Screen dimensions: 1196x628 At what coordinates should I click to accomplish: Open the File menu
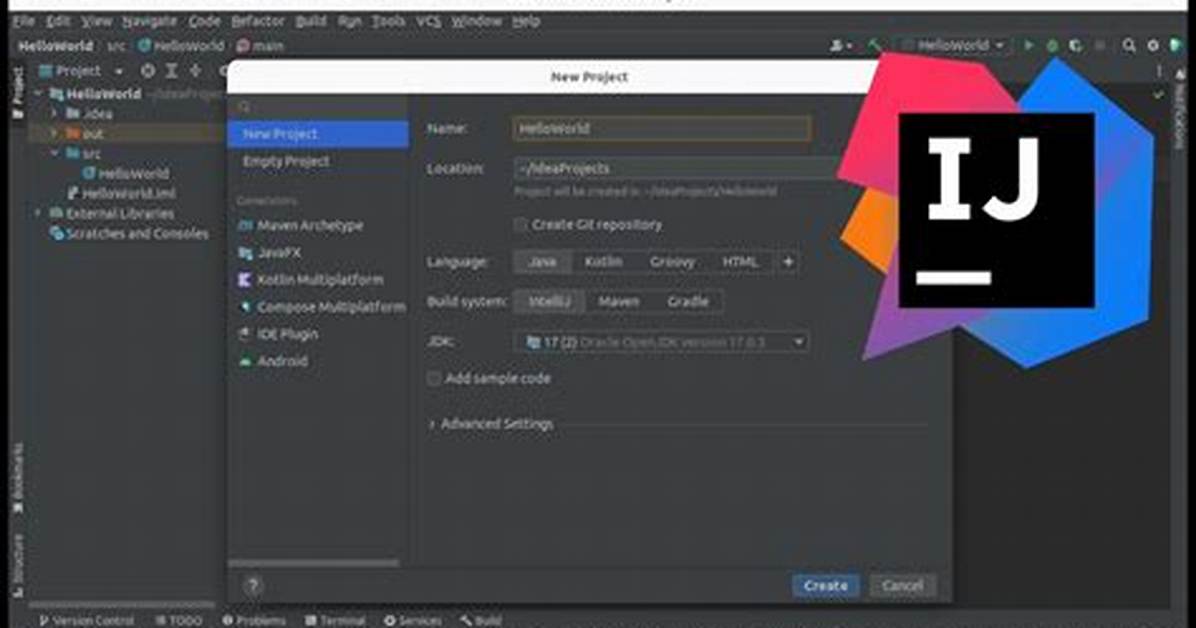click(24, 21)
